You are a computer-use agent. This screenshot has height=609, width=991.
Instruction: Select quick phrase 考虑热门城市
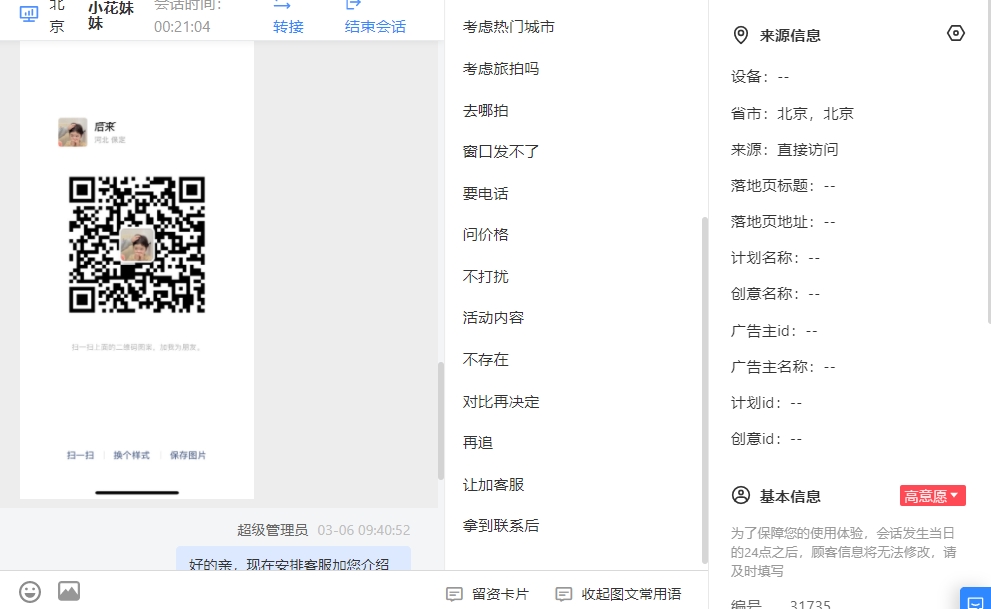(x=508, y=27)
